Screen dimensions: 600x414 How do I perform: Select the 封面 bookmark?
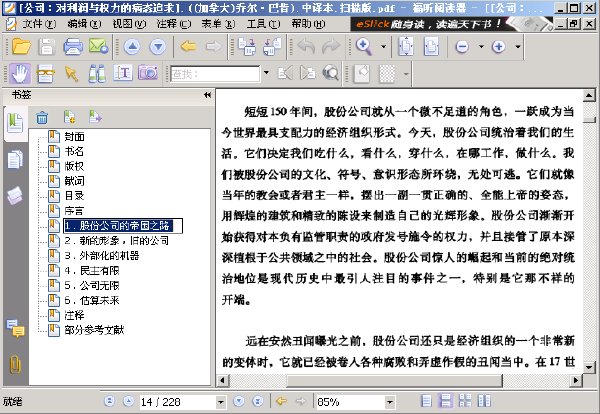74,137
